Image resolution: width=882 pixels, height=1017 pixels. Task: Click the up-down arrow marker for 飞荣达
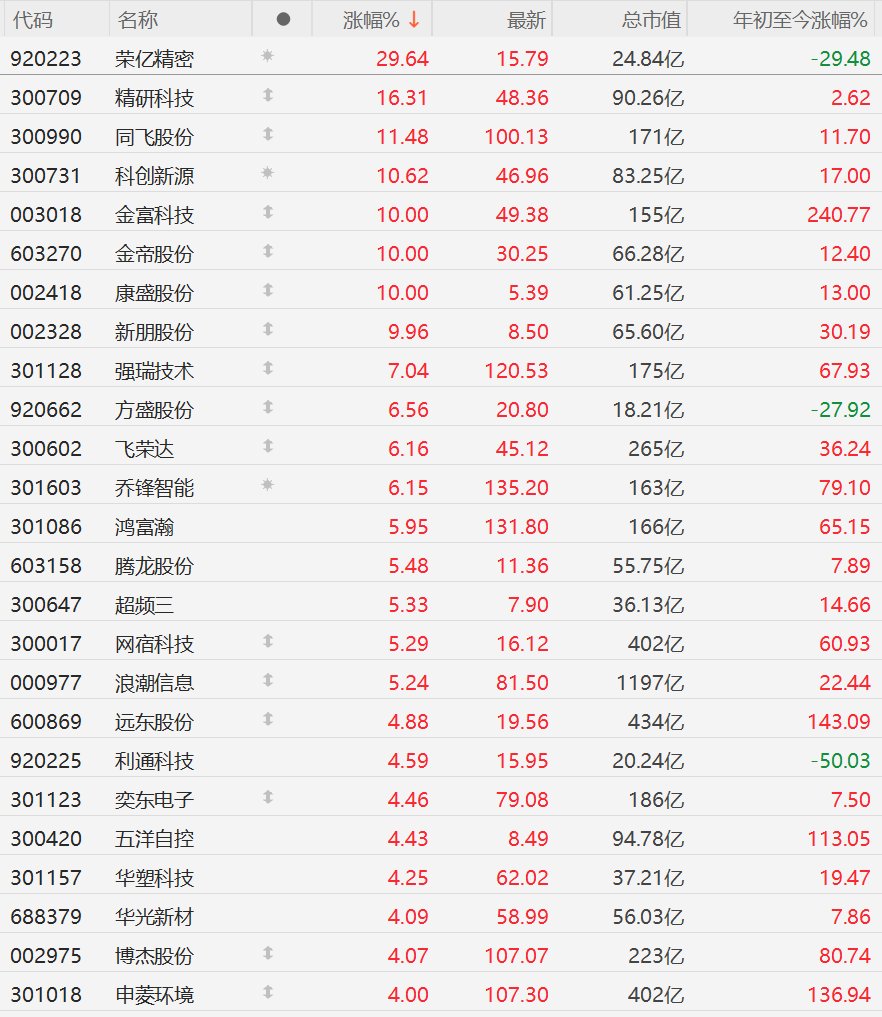pyautogui.click(x=268, y=446)
